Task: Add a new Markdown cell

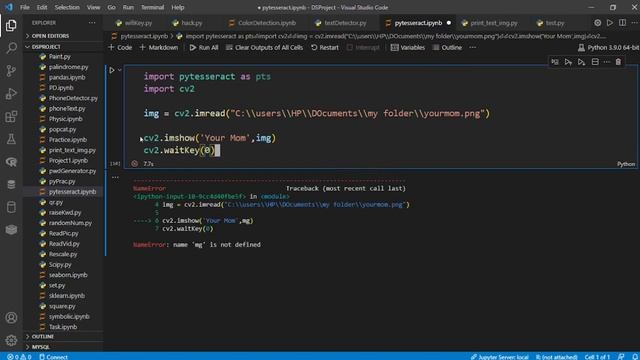Action: [159, 47]
